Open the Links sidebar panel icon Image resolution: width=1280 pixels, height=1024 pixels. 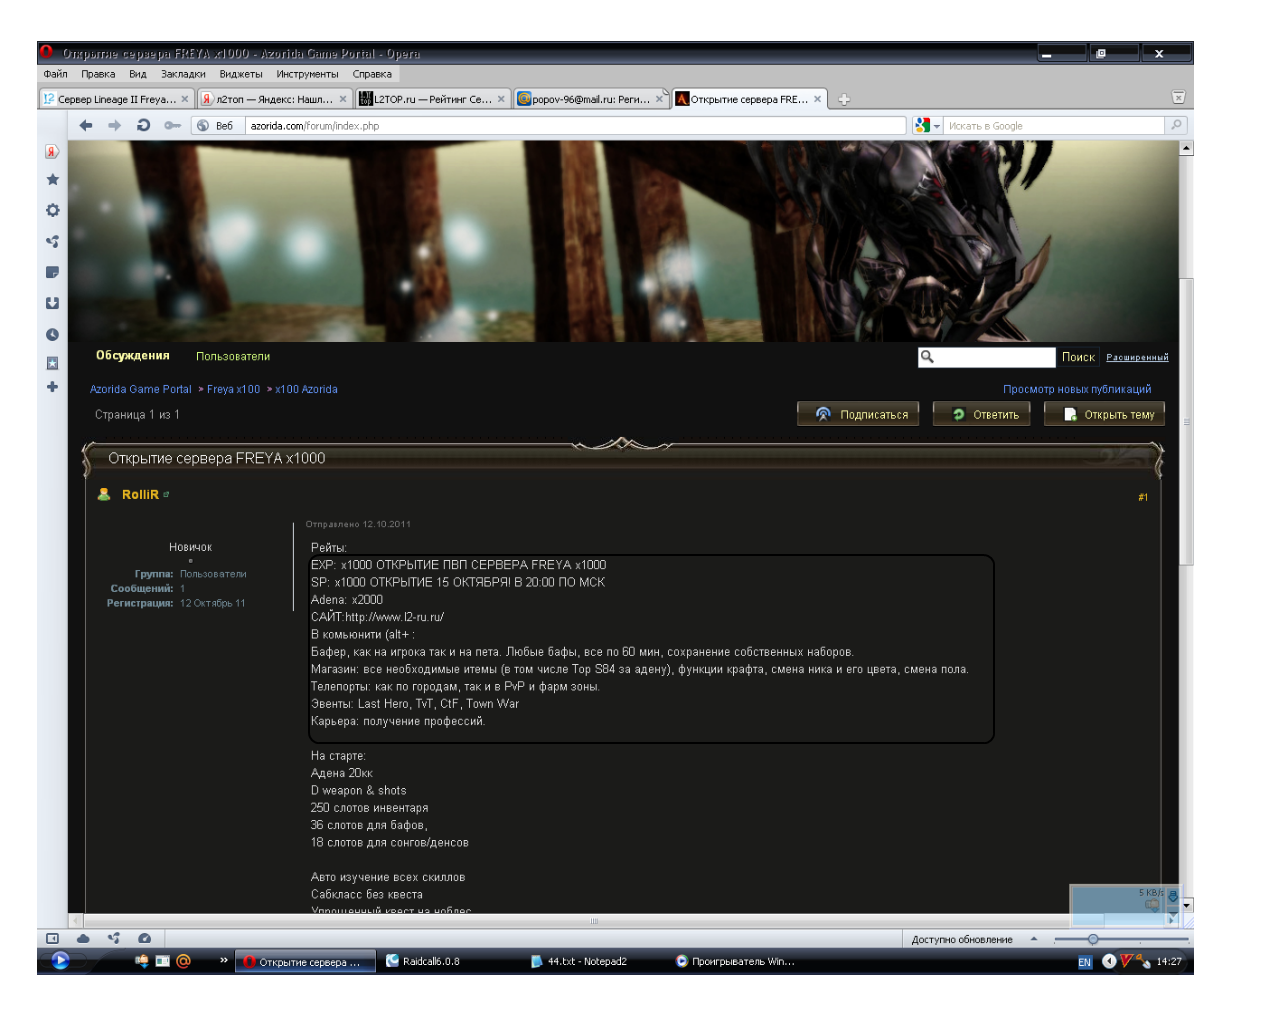tap(52, 363)
